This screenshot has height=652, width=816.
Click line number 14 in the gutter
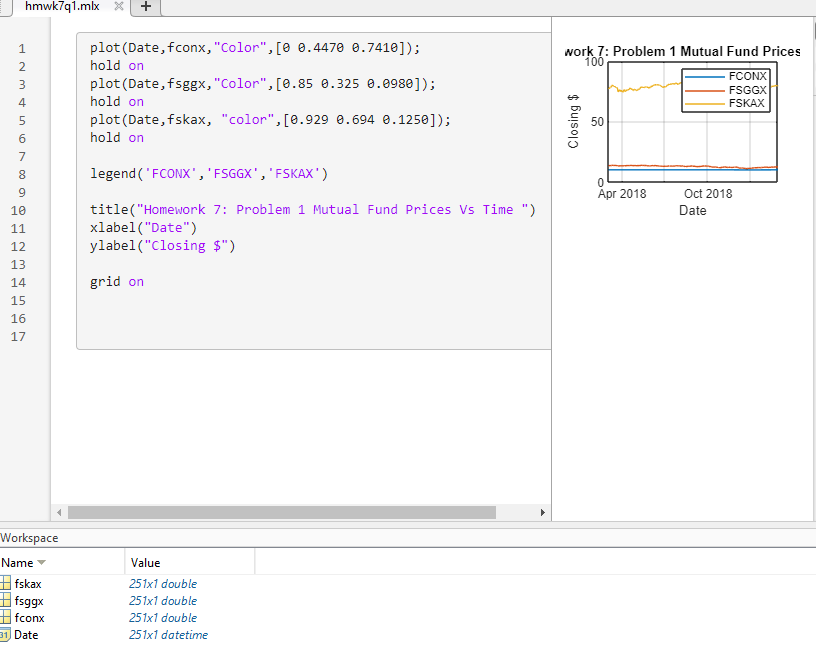click(18, 283)
